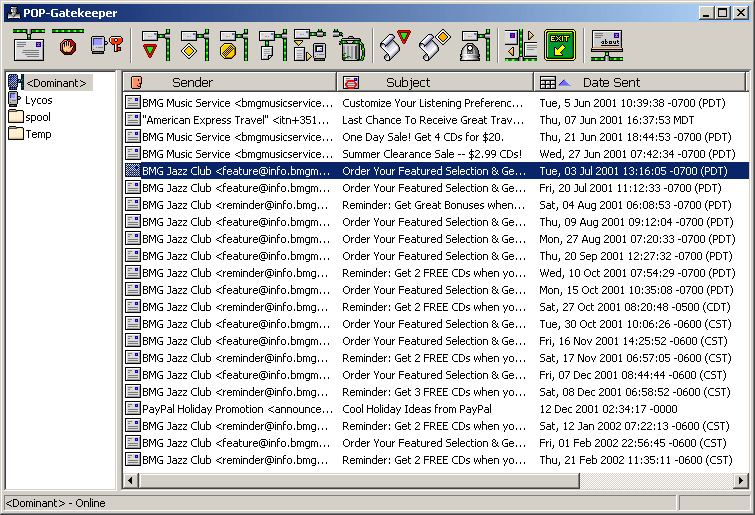755x515 pixels.
Task: Click the envelope with alarm bell icon
Action: (x=475, y=45)
